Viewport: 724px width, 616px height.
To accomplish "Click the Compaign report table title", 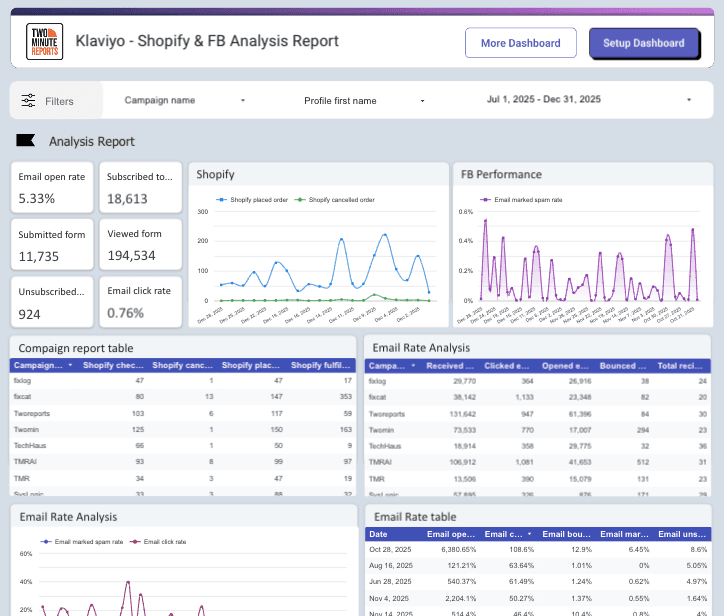I will click(x=76, y=348).
